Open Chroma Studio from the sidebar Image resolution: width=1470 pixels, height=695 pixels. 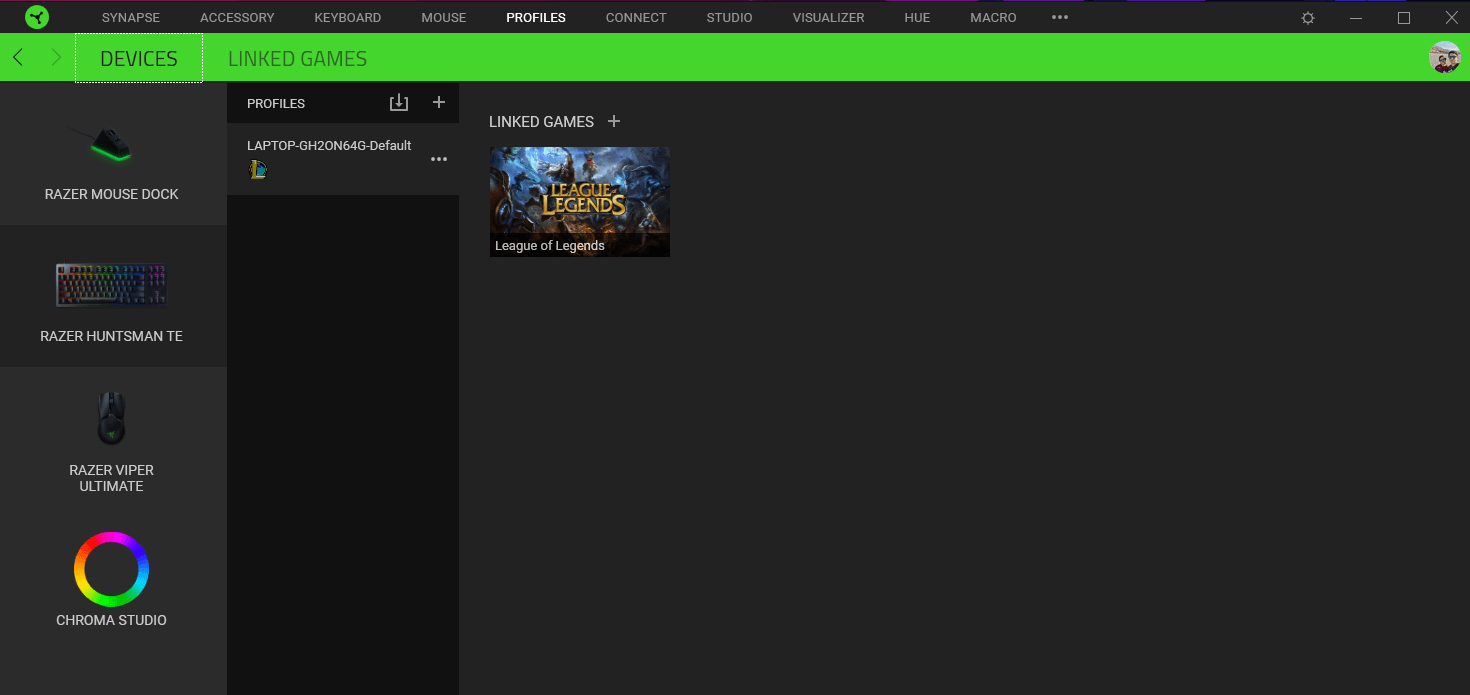pos(112,580)
